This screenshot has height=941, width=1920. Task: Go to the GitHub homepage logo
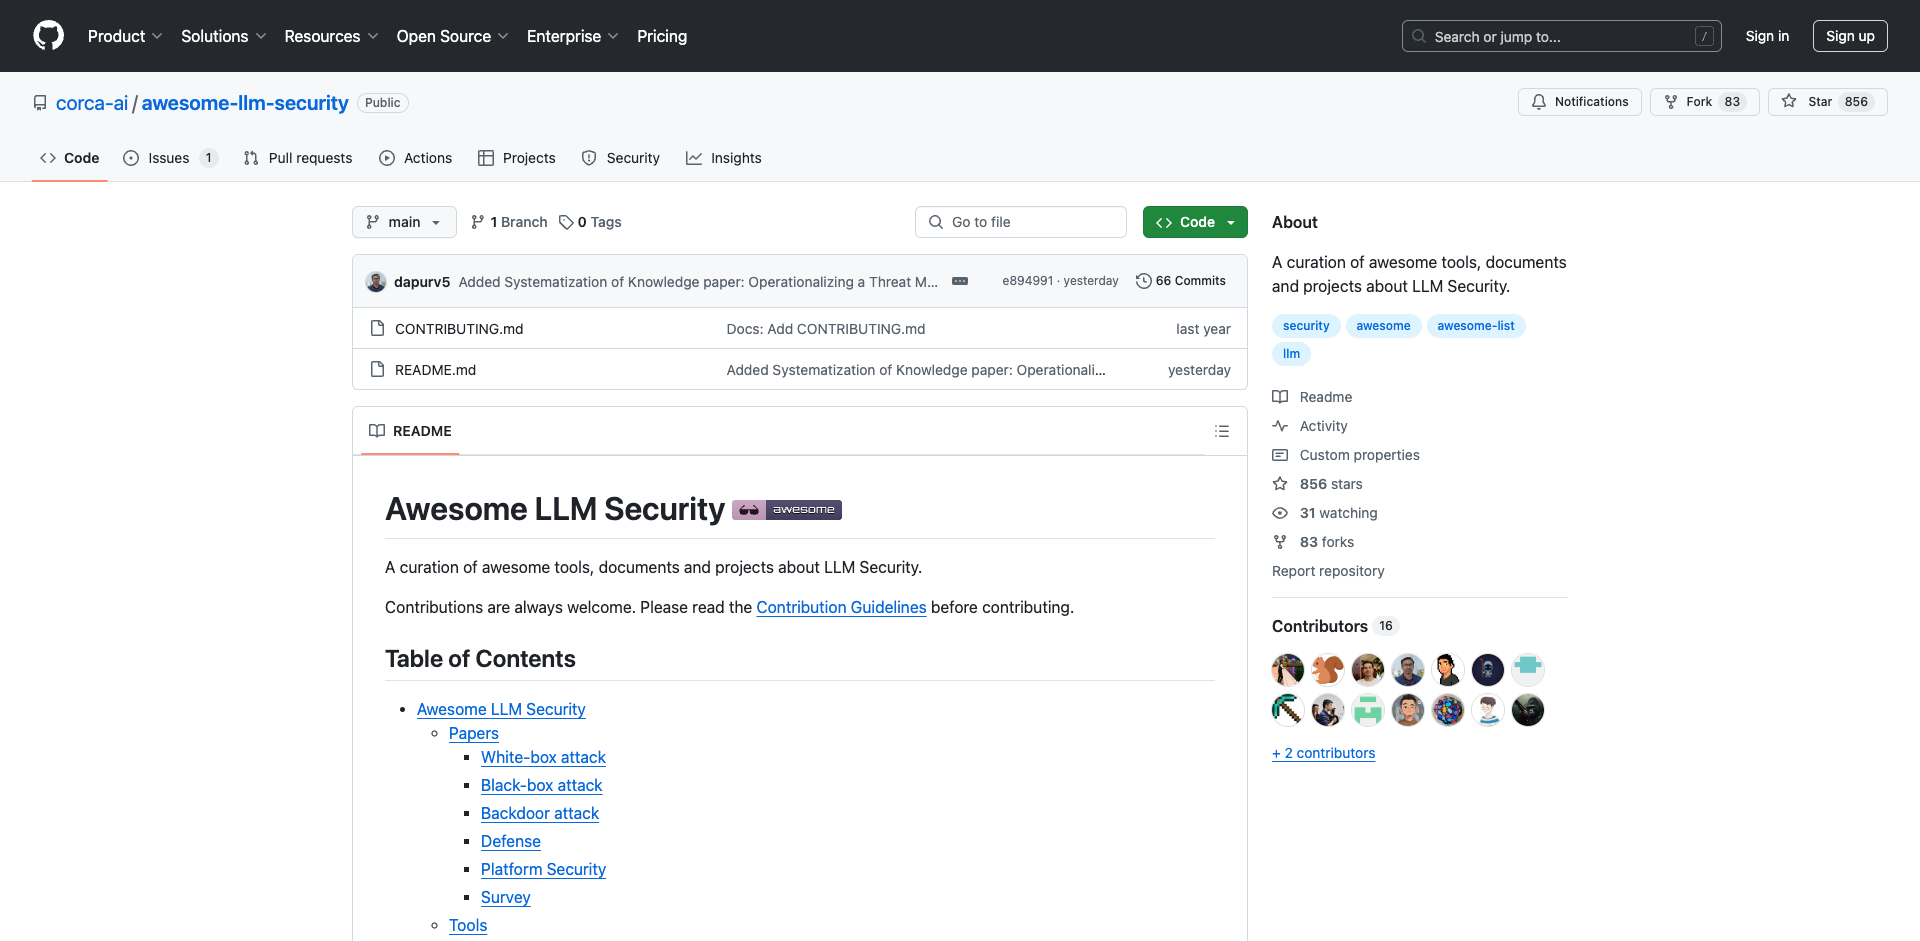tap(48, 36)
